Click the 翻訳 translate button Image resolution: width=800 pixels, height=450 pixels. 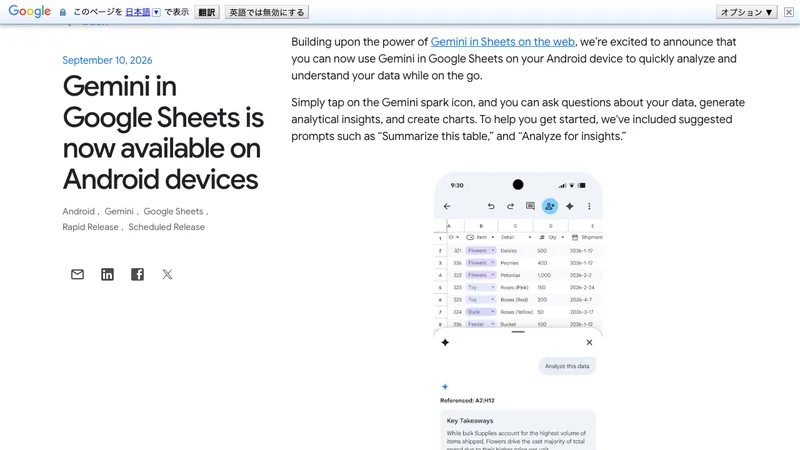click(207, 12)
